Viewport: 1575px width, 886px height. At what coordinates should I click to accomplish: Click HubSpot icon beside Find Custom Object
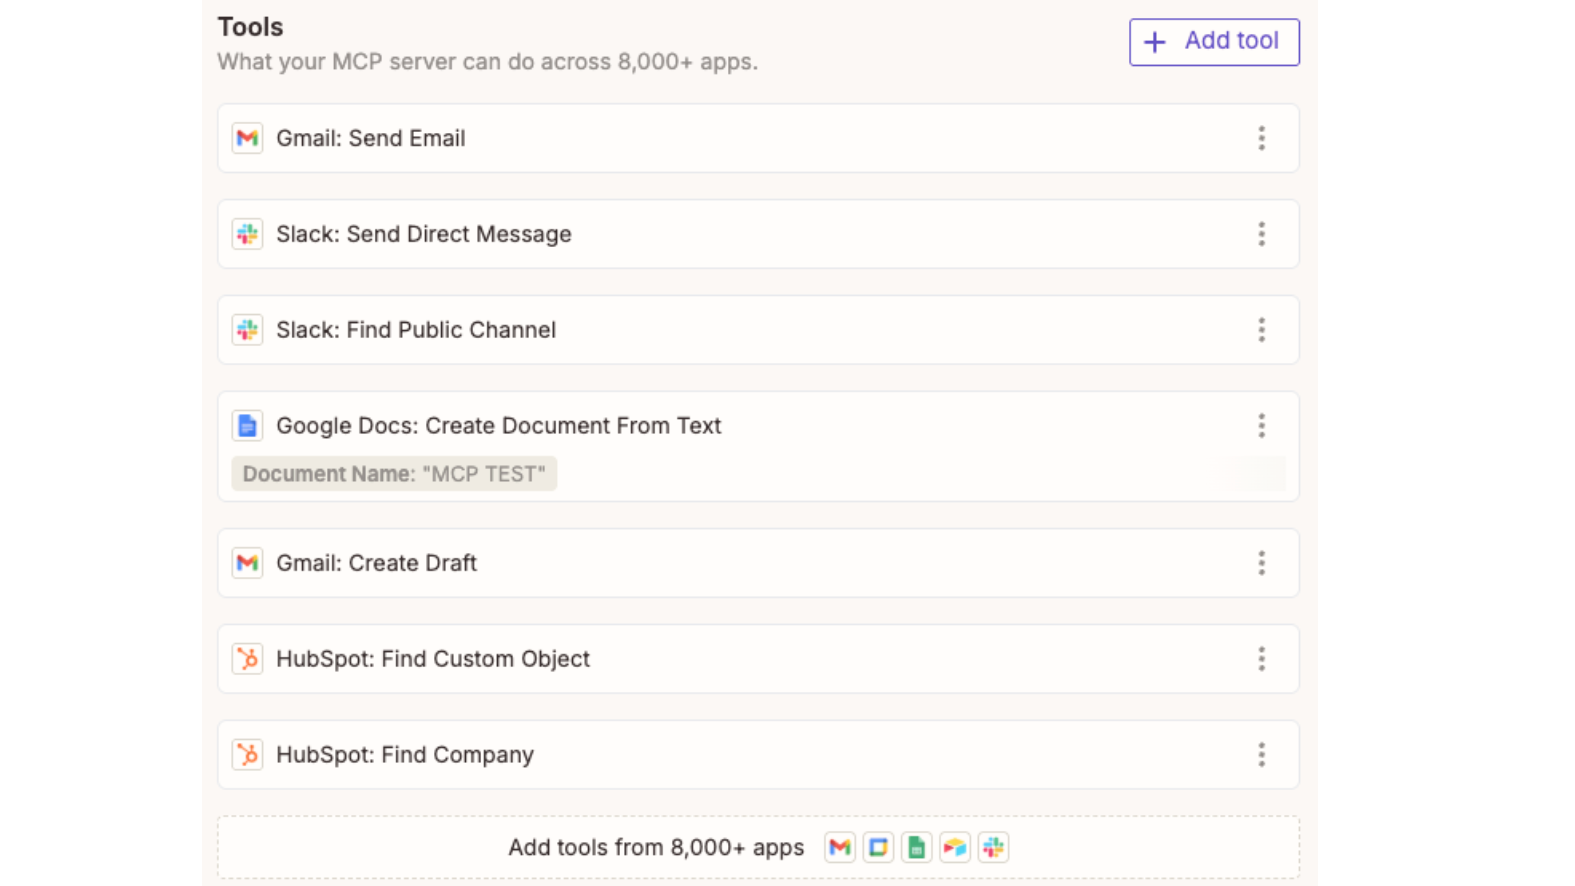click(247, 659)
